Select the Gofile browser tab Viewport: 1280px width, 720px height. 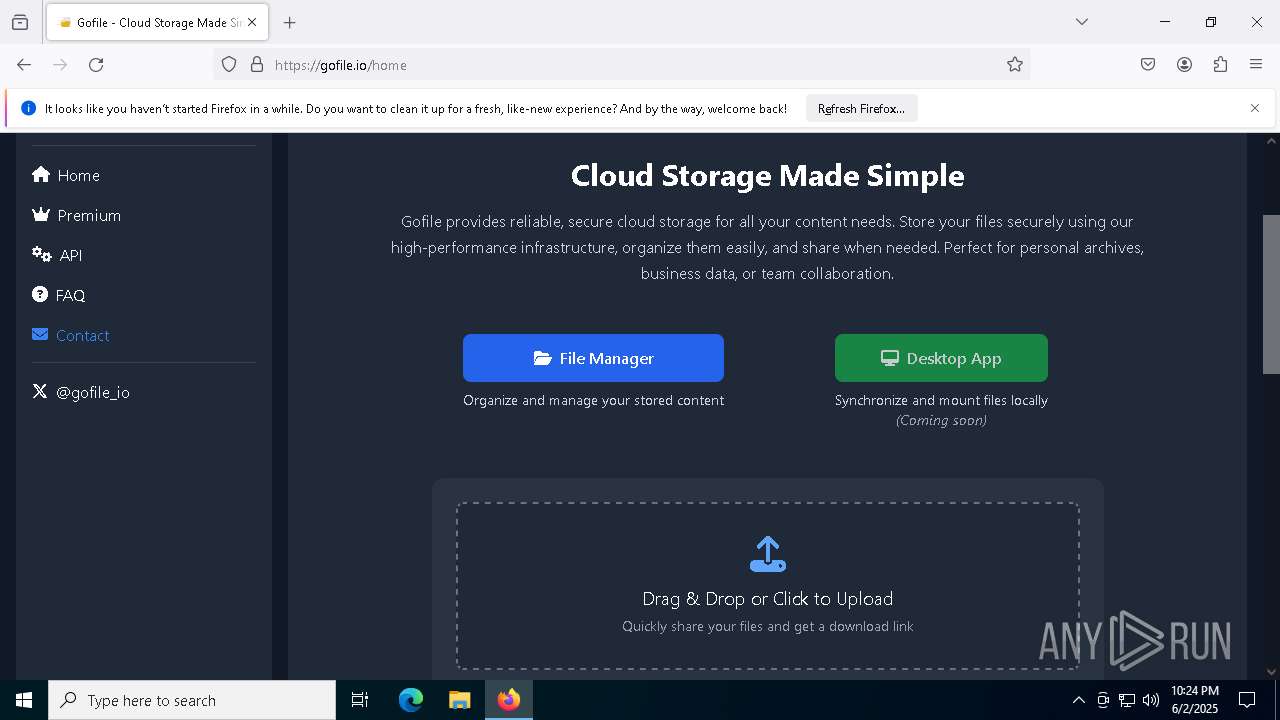[157, 22]
